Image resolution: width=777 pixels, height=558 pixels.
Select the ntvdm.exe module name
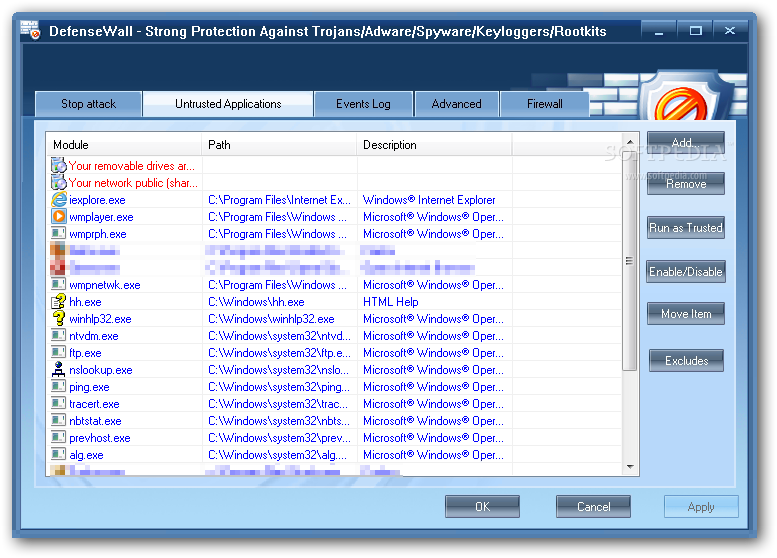click(94, 336)
